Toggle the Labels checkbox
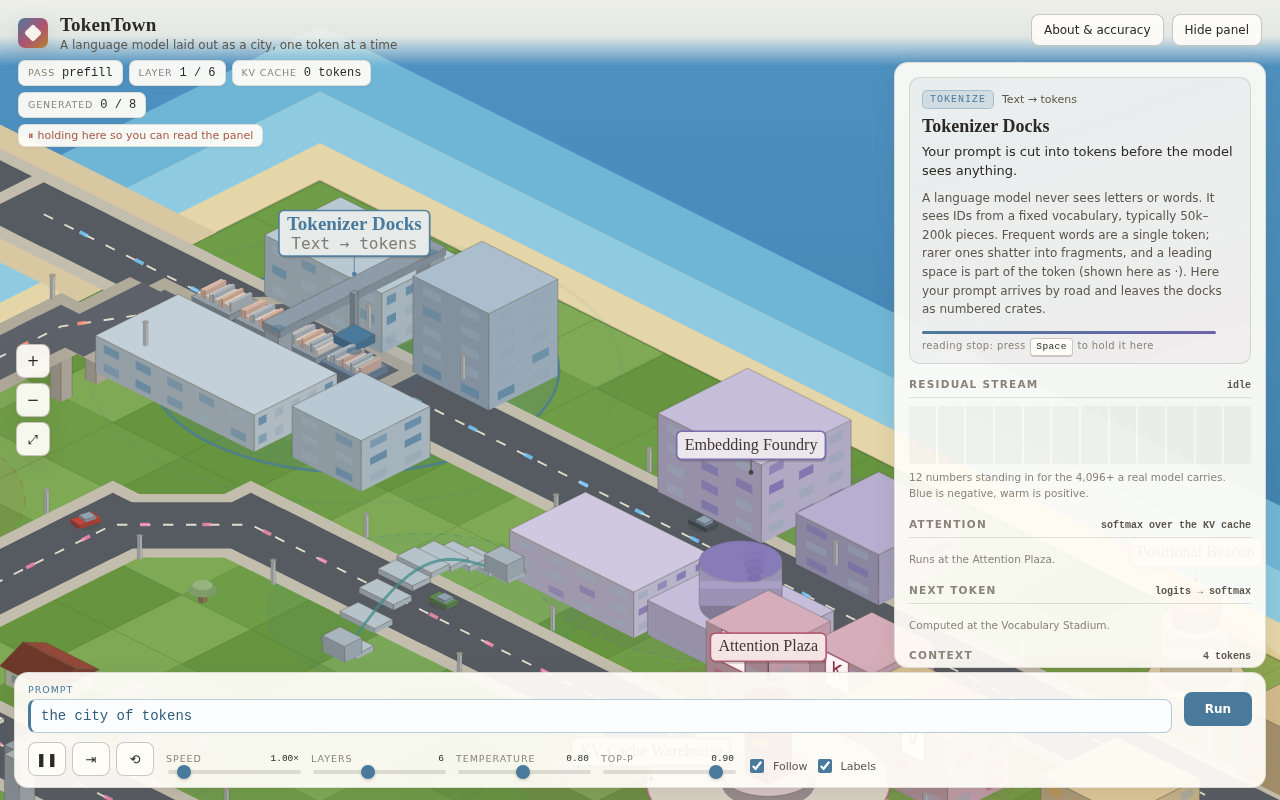 point(825,766)
